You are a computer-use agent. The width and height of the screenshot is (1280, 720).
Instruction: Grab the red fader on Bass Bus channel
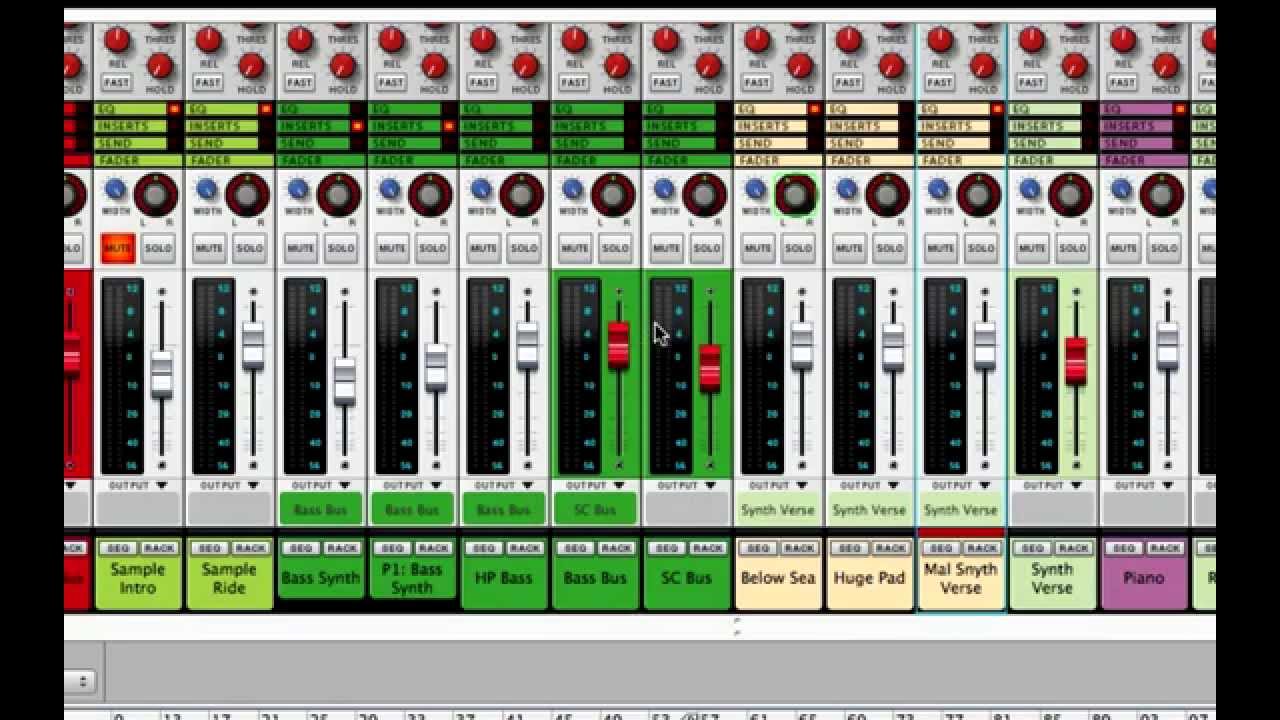pyautogui.click(x=618, y=344)
